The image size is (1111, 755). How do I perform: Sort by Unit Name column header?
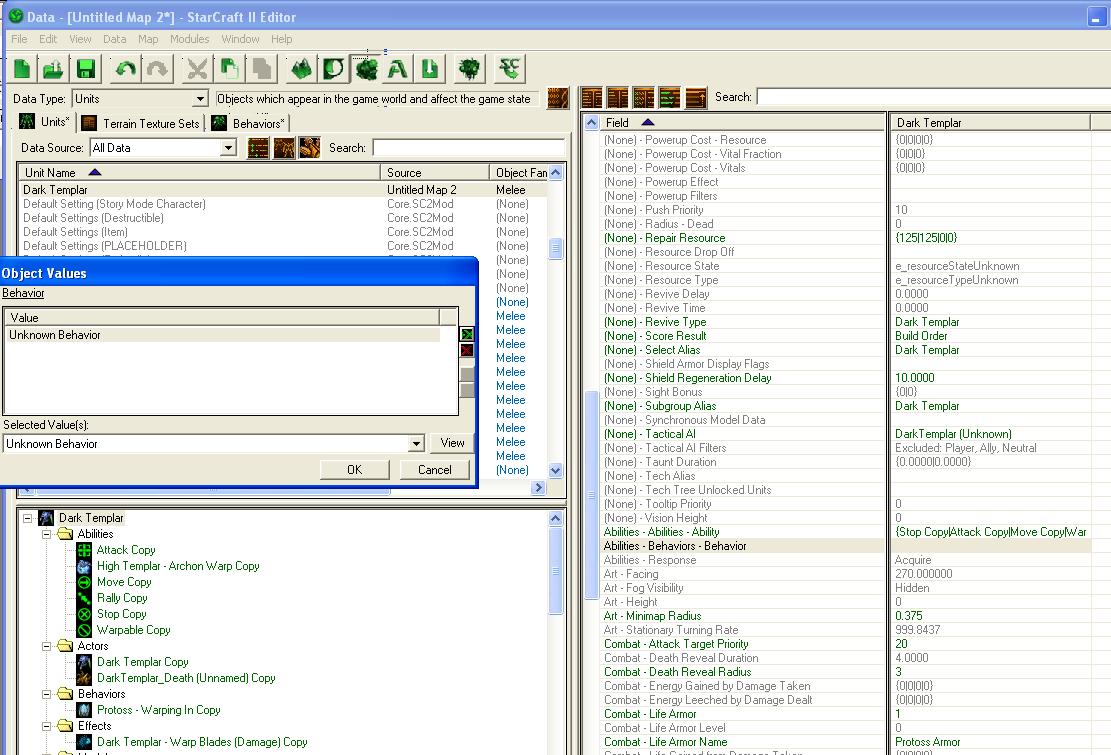[x=199, y=173]
